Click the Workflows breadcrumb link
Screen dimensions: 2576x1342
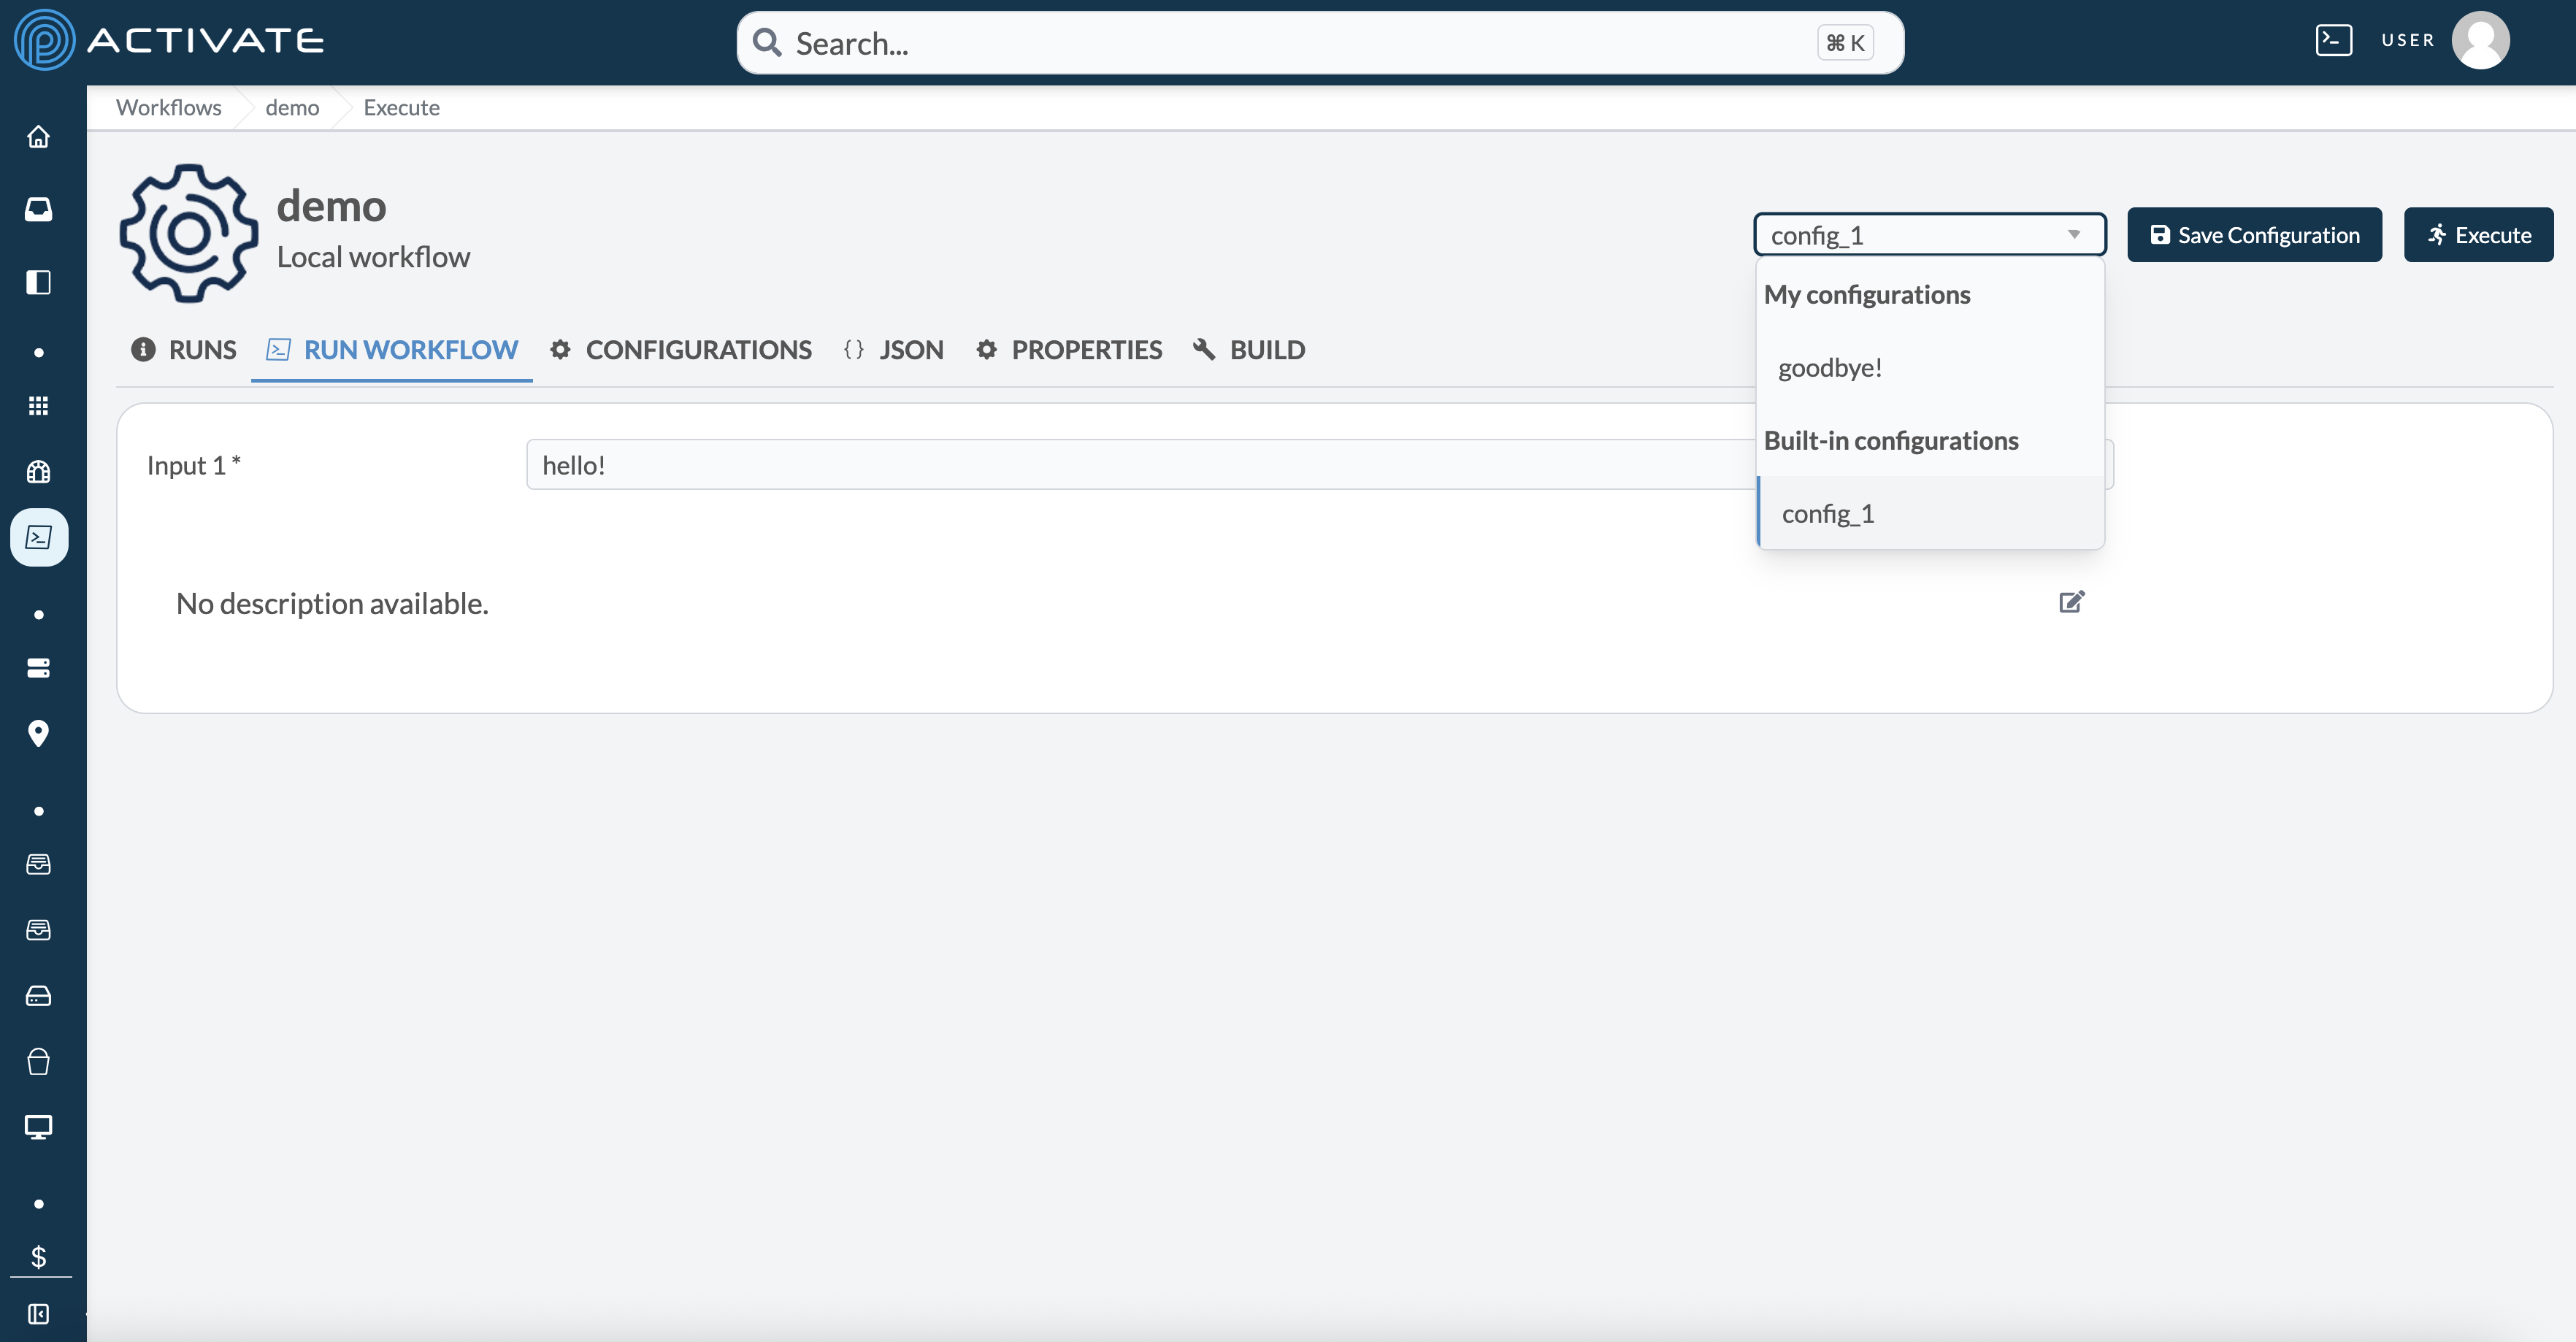pos(168,108)
